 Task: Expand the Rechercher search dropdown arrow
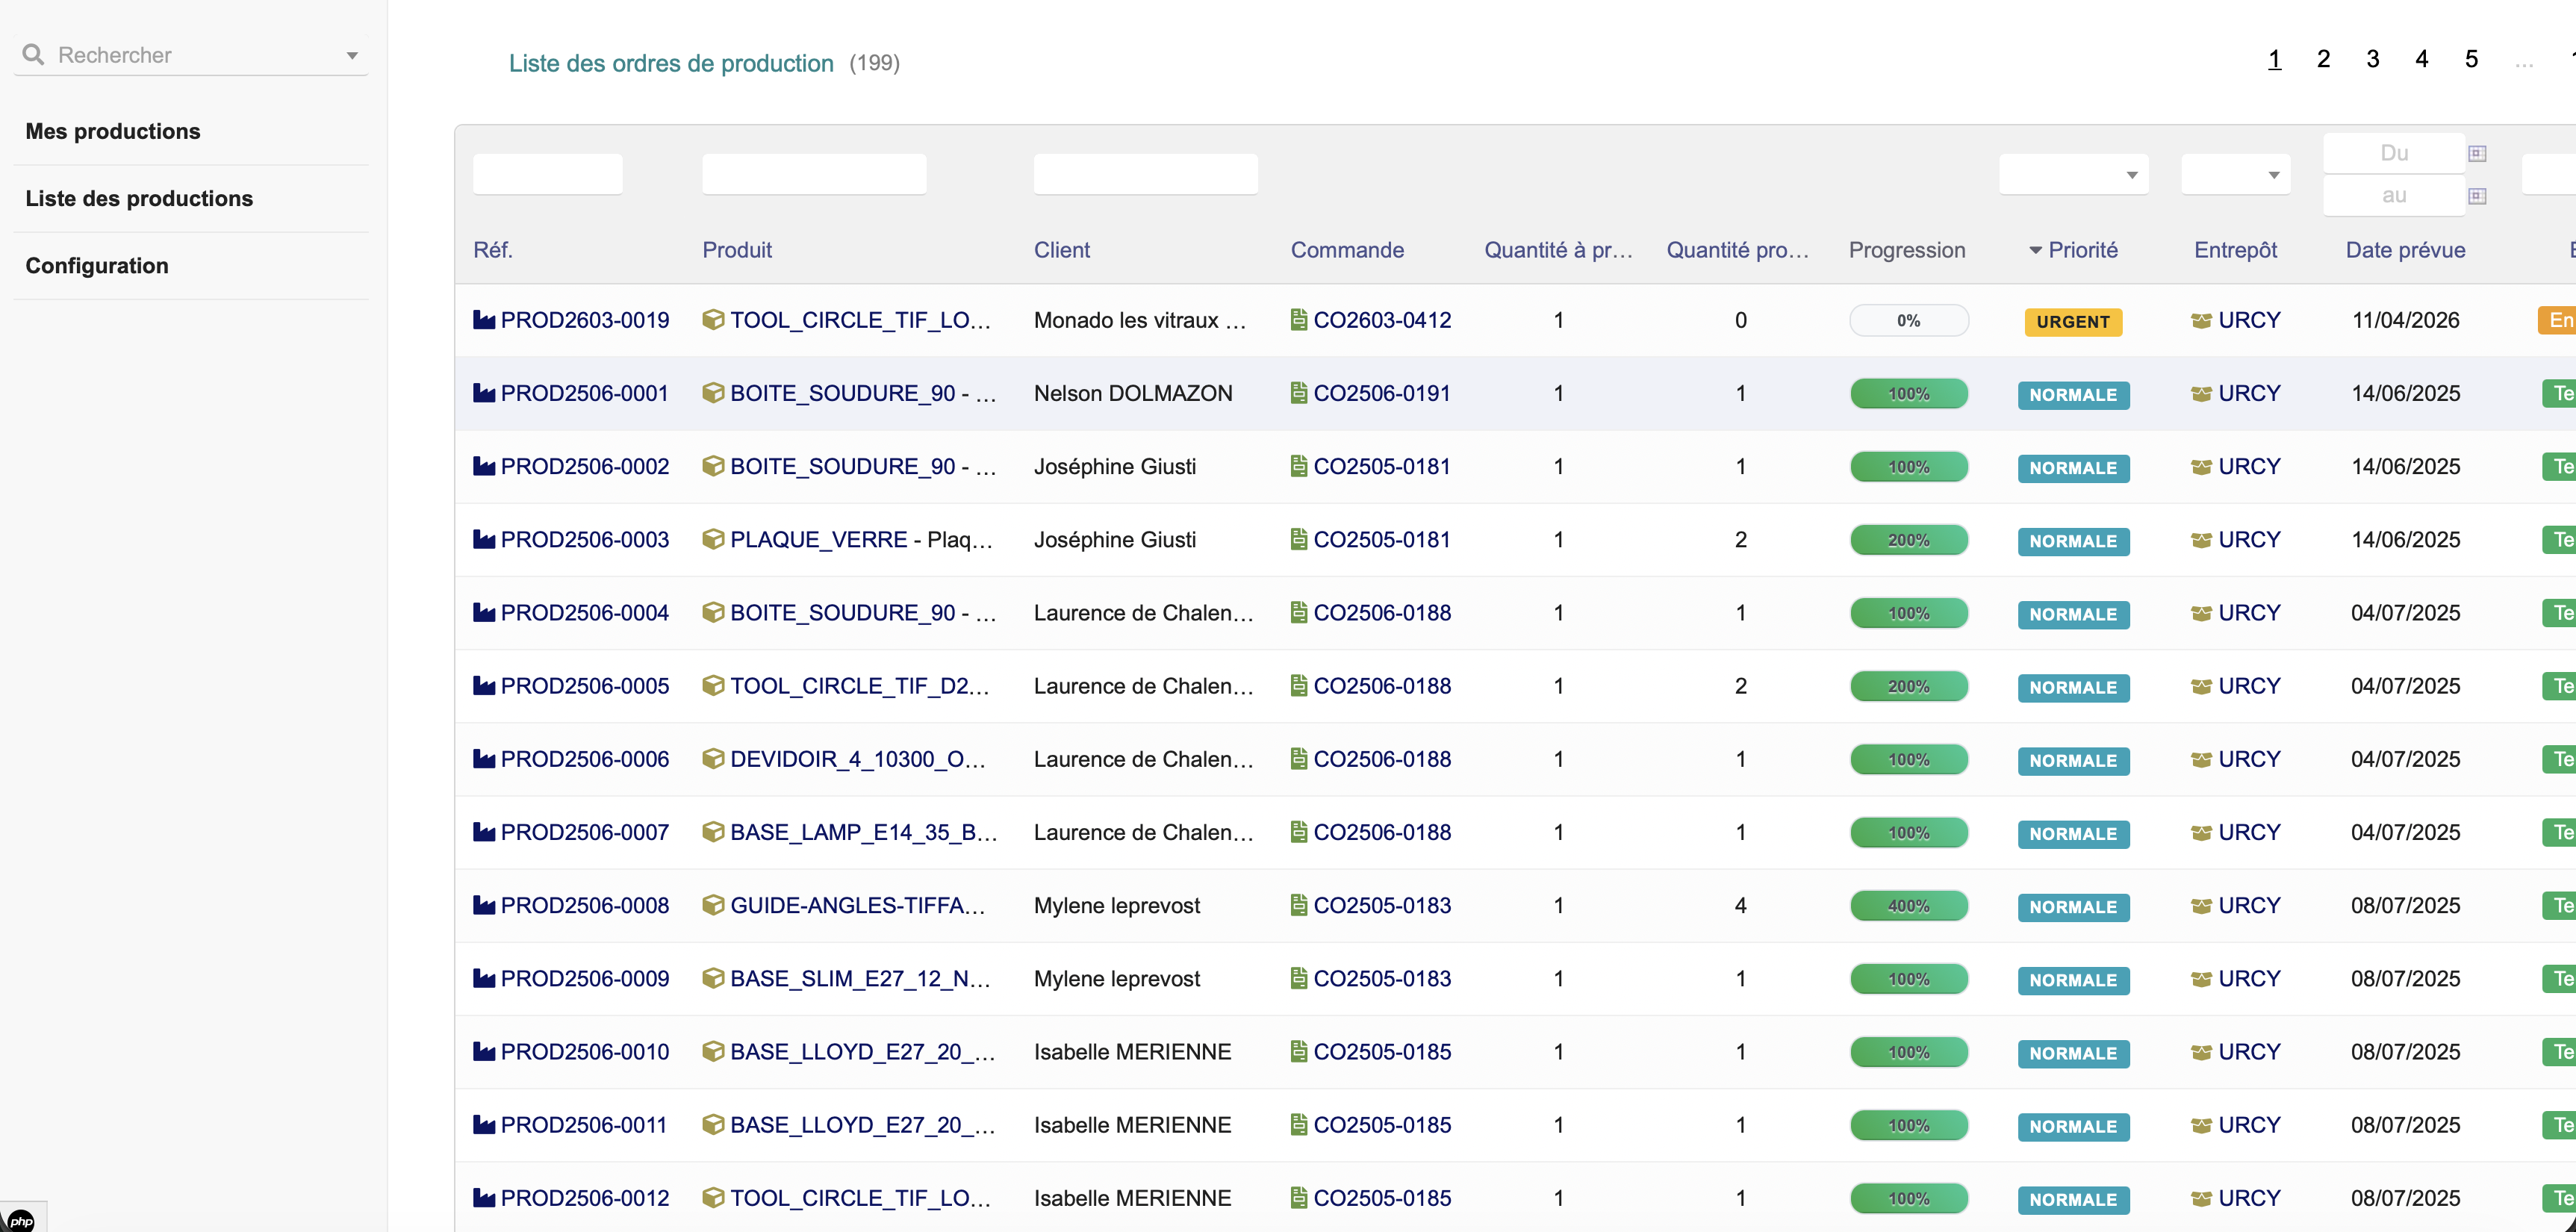click(352, 55)
